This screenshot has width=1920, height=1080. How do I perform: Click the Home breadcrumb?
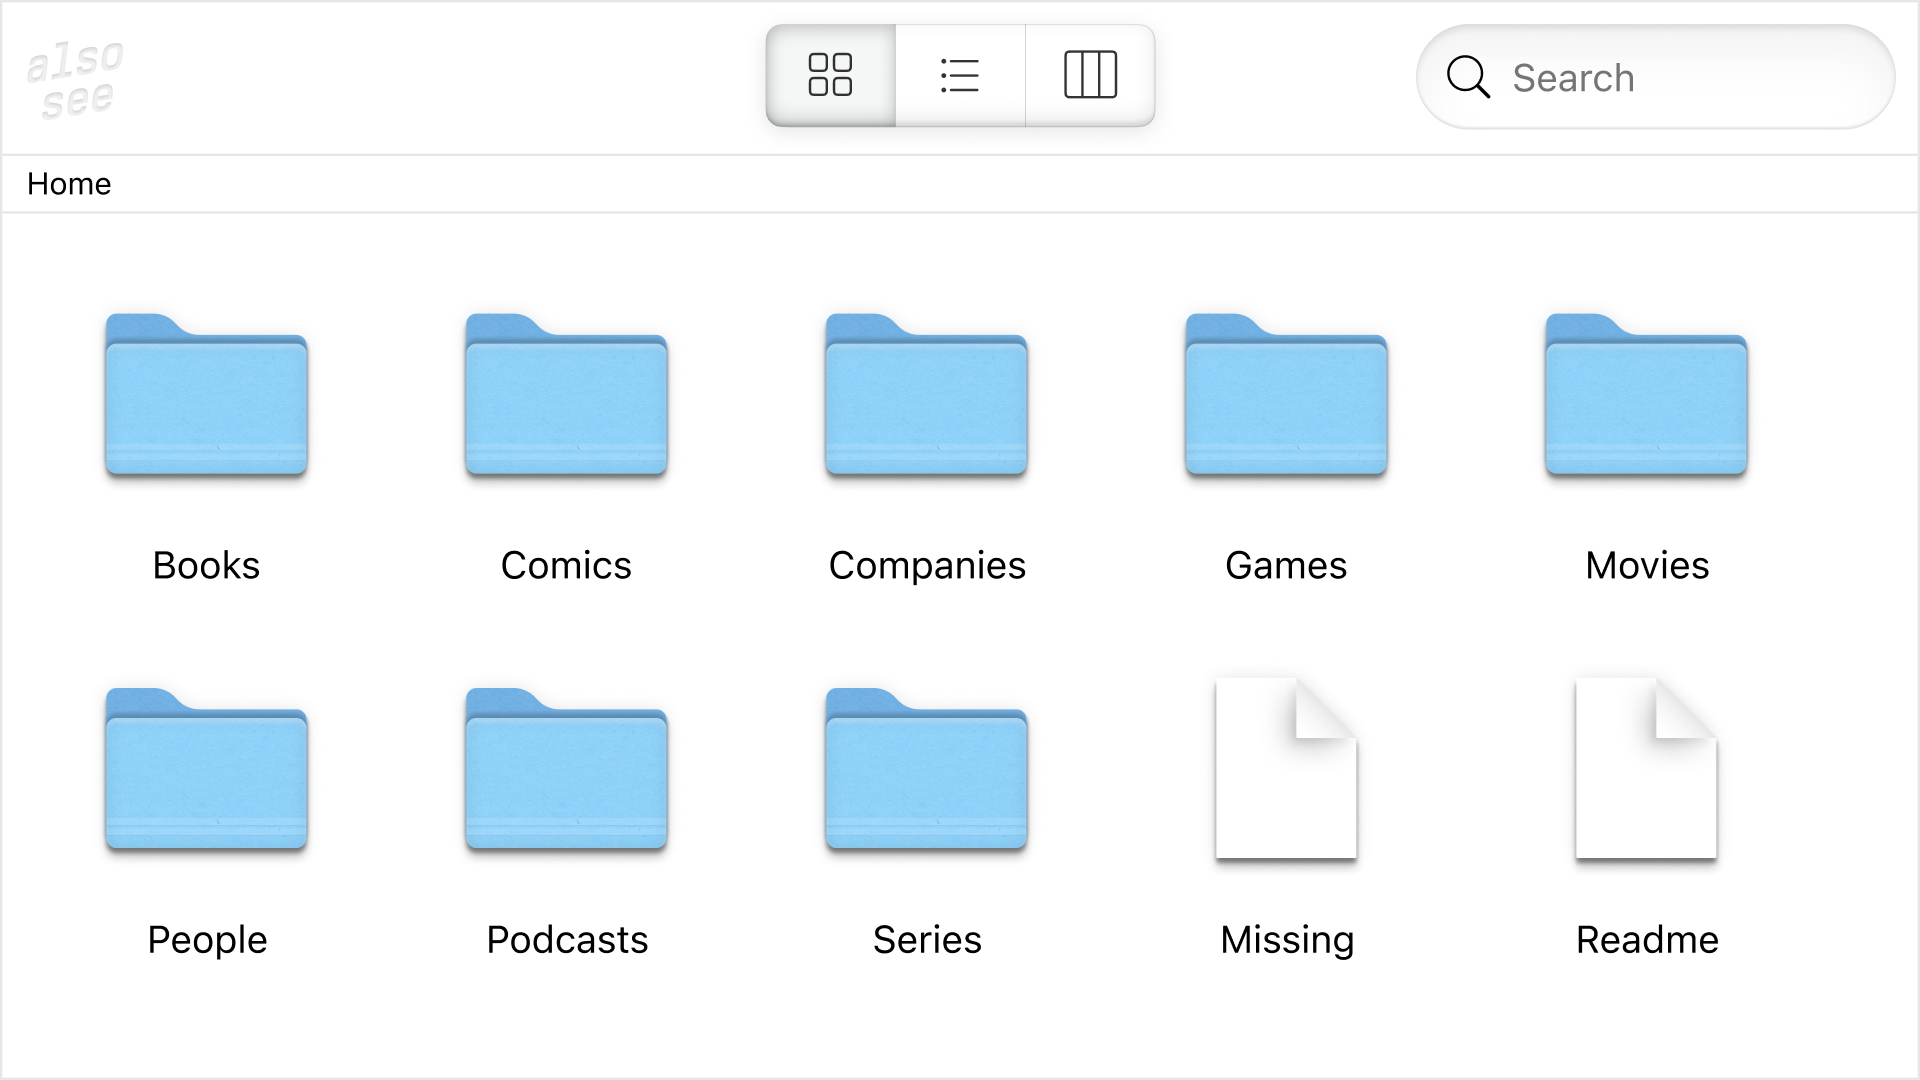(x=70, y=184)
